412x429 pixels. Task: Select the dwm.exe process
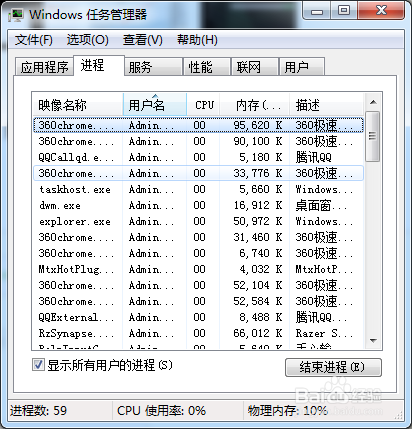198,205
